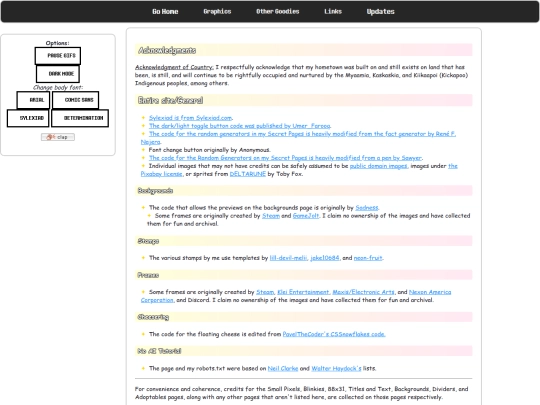Viewport: 540px width, 405px height.
Task: Switch body font to Comic Sans
Action: point(75,100)
